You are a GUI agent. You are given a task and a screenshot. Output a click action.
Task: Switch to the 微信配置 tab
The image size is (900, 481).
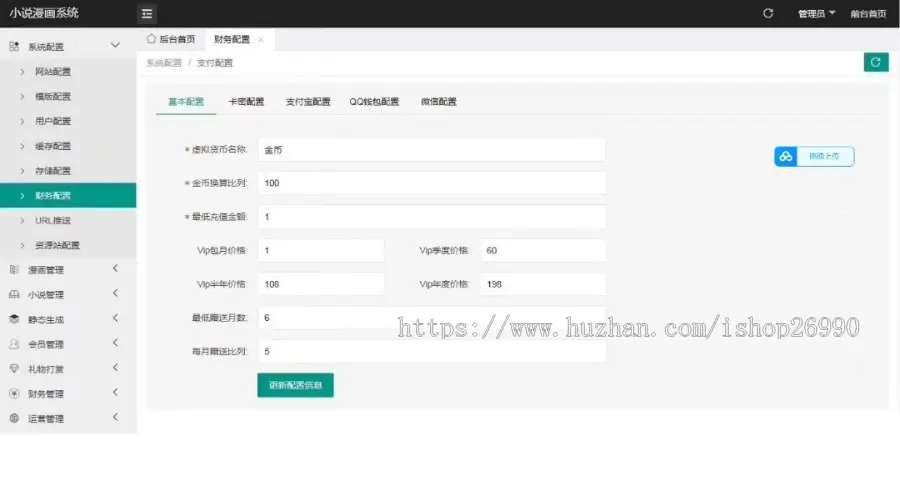pyautogui.click(x=438, y=102)
